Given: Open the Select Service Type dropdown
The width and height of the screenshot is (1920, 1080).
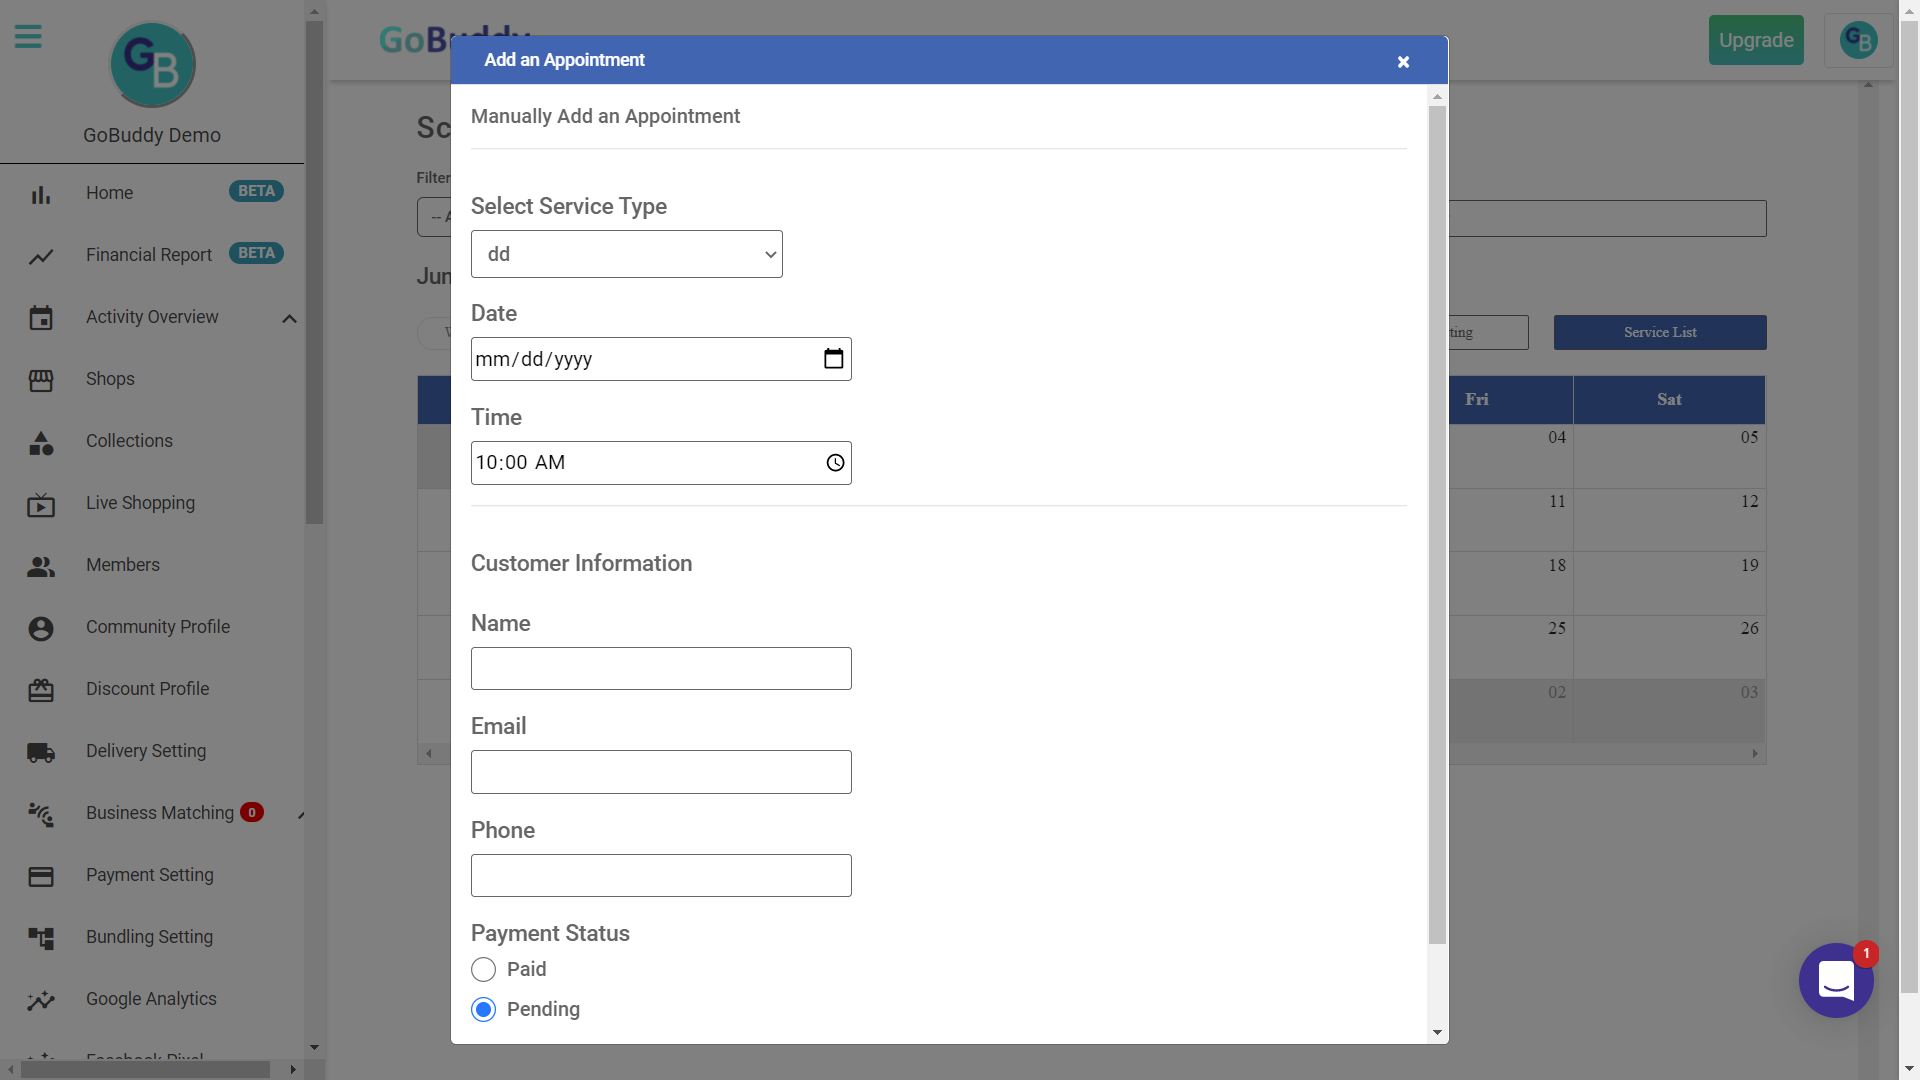Looking at the screenshot, I should pyautogui.click(x=626, y=254).
